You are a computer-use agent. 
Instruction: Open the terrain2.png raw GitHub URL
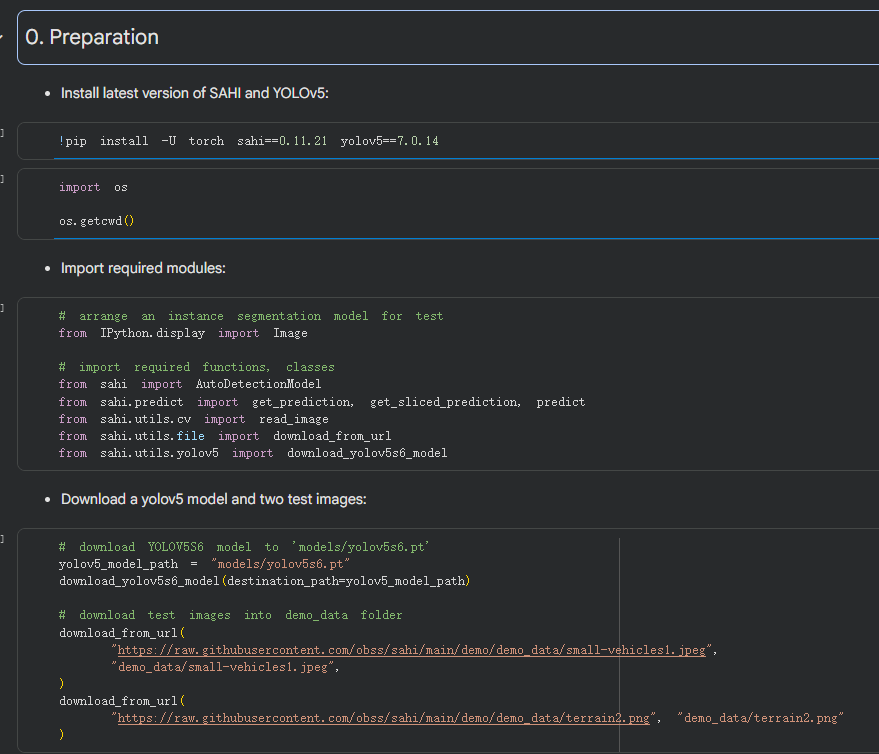(383, 718)
